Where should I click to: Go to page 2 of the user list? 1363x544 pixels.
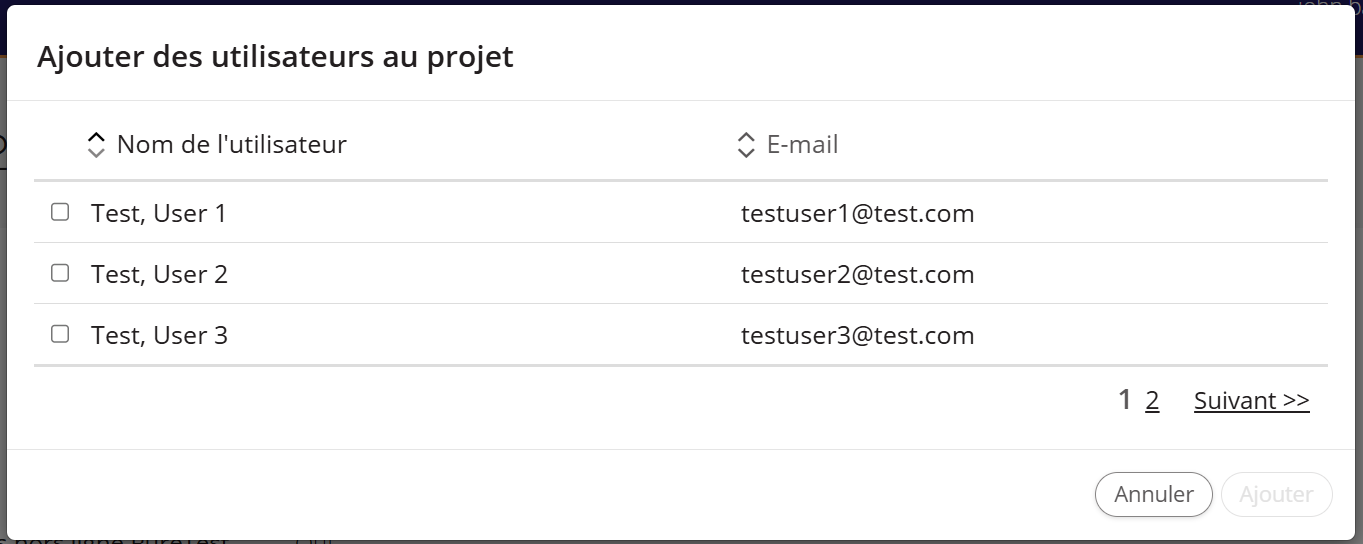pyautogui.click(x=1152, y=401)
